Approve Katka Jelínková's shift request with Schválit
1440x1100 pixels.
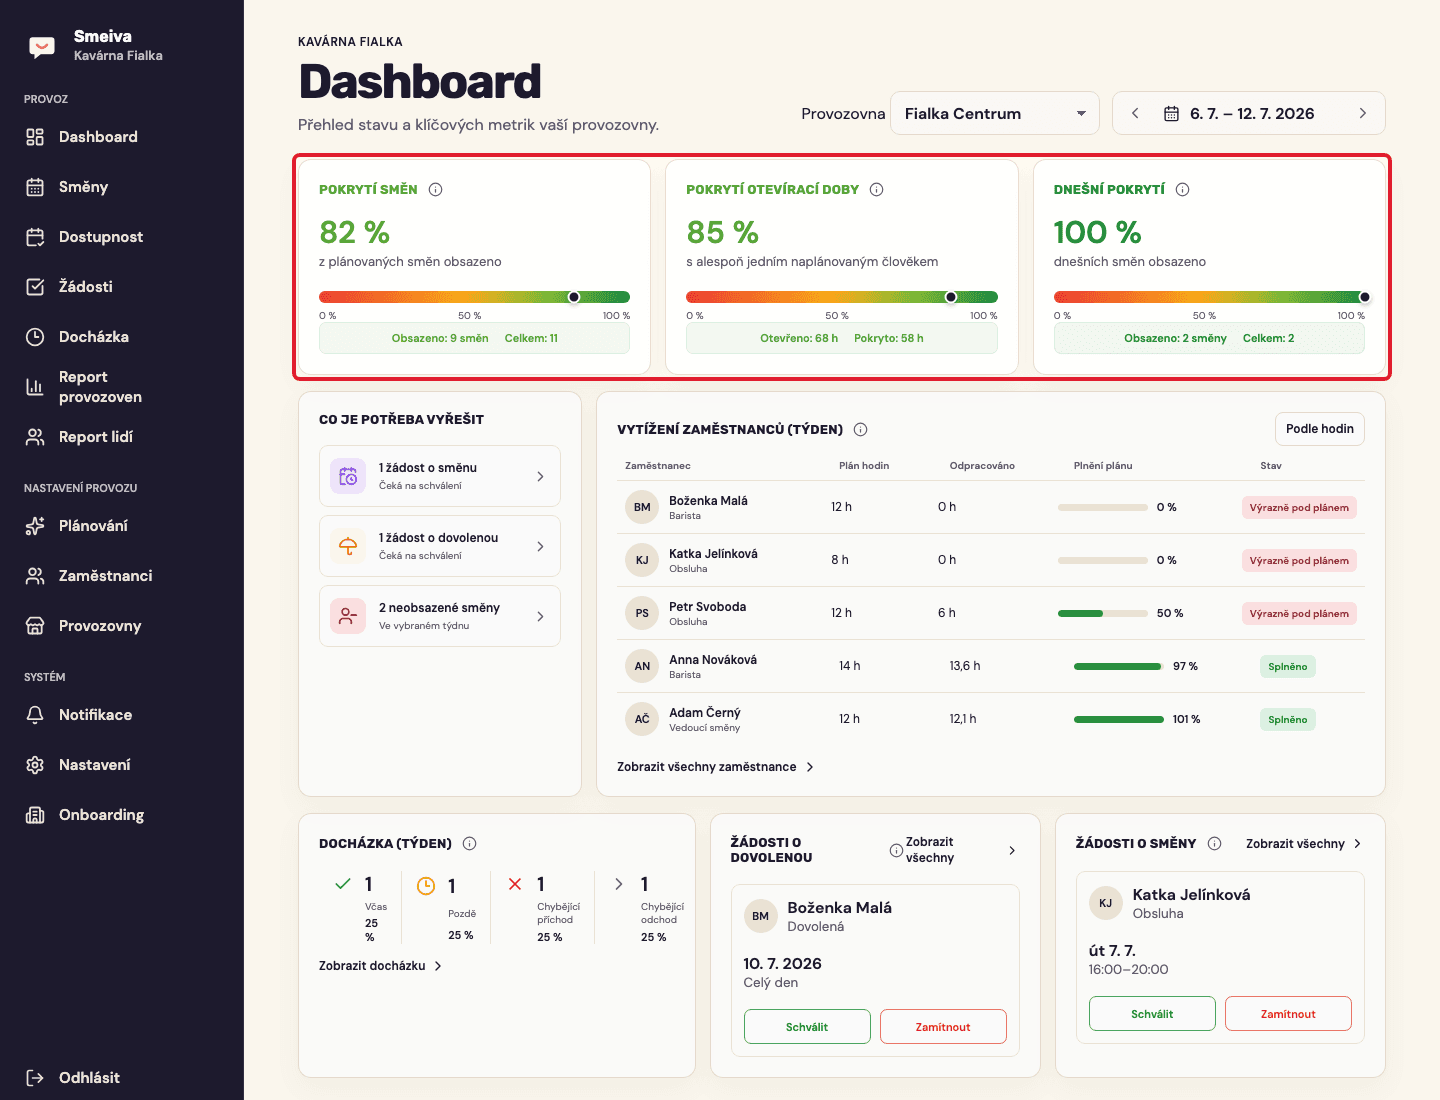coord(1152,1014)
